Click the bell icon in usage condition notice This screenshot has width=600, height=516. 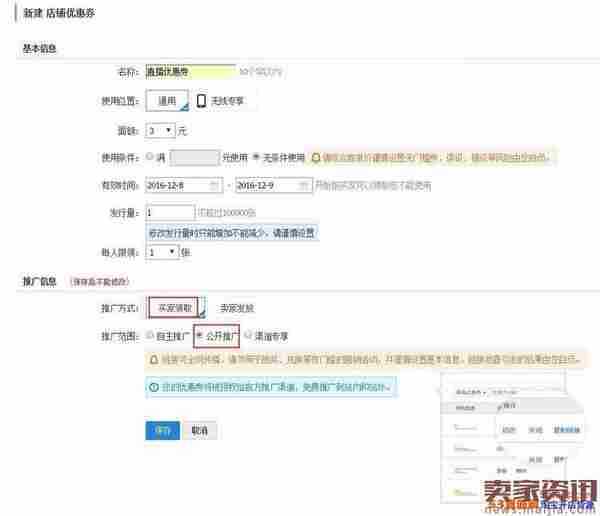point(316,157)
